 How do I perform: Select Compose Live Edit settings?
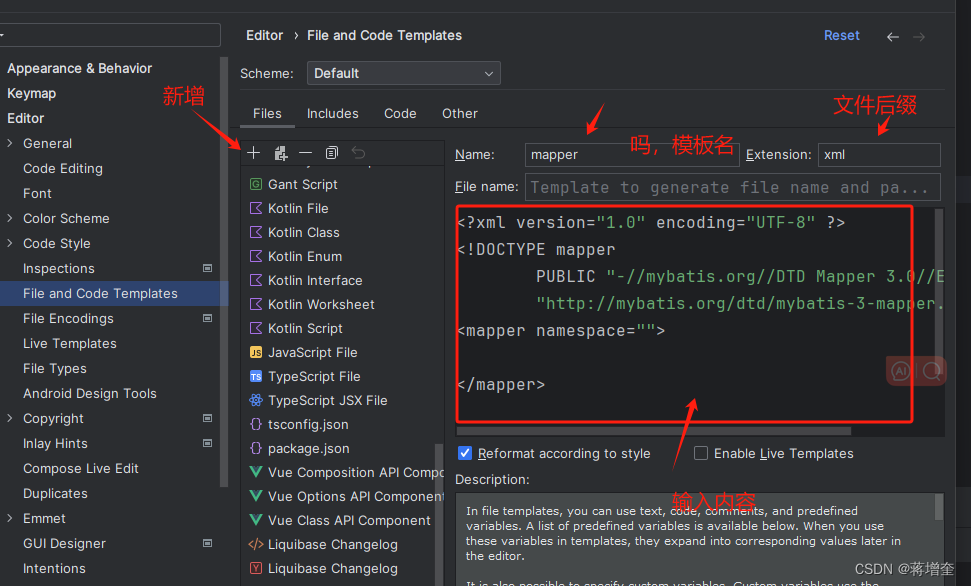click(81, 468)
